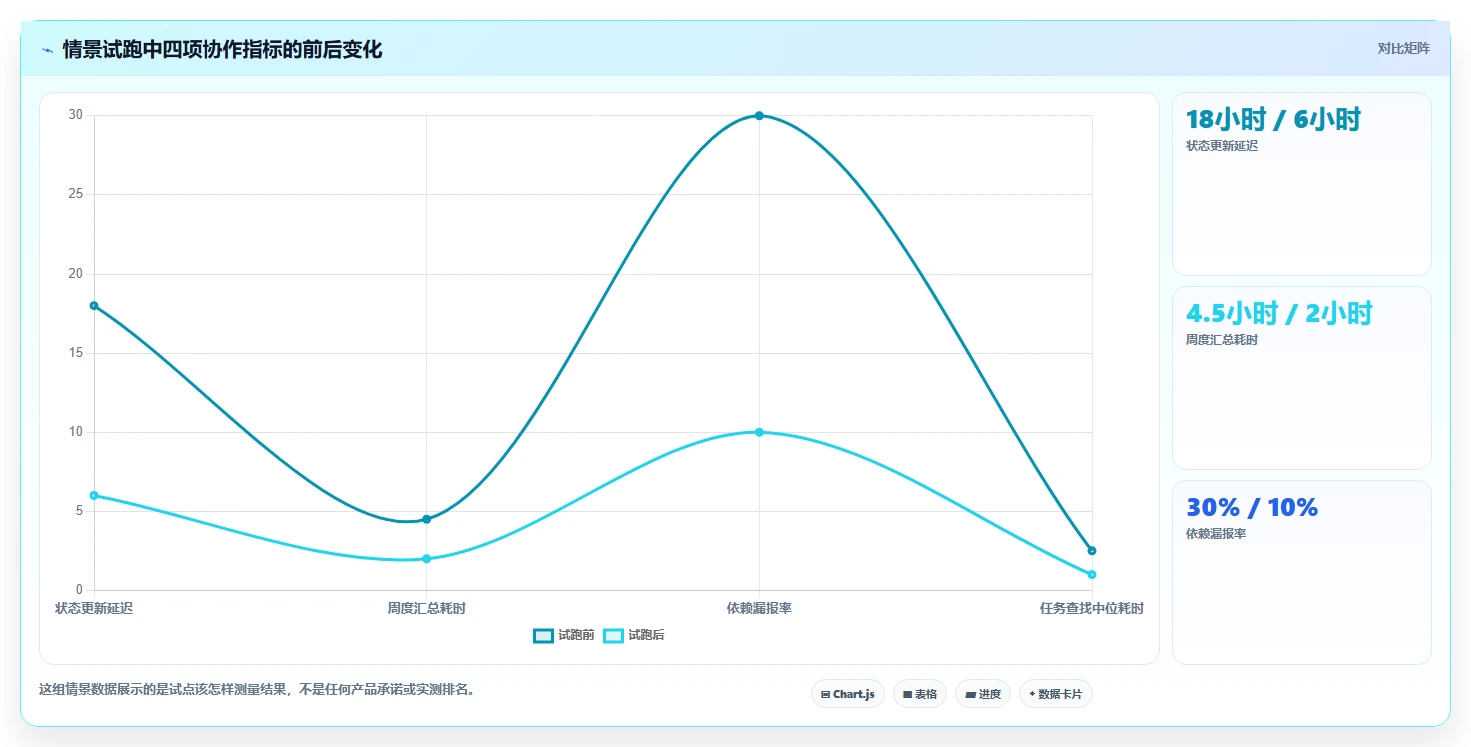Image resolution: width=1471 pixels, height=747 pixels.
Task: Click the 18小时 / 6小时 card value
Action: 1273,119
